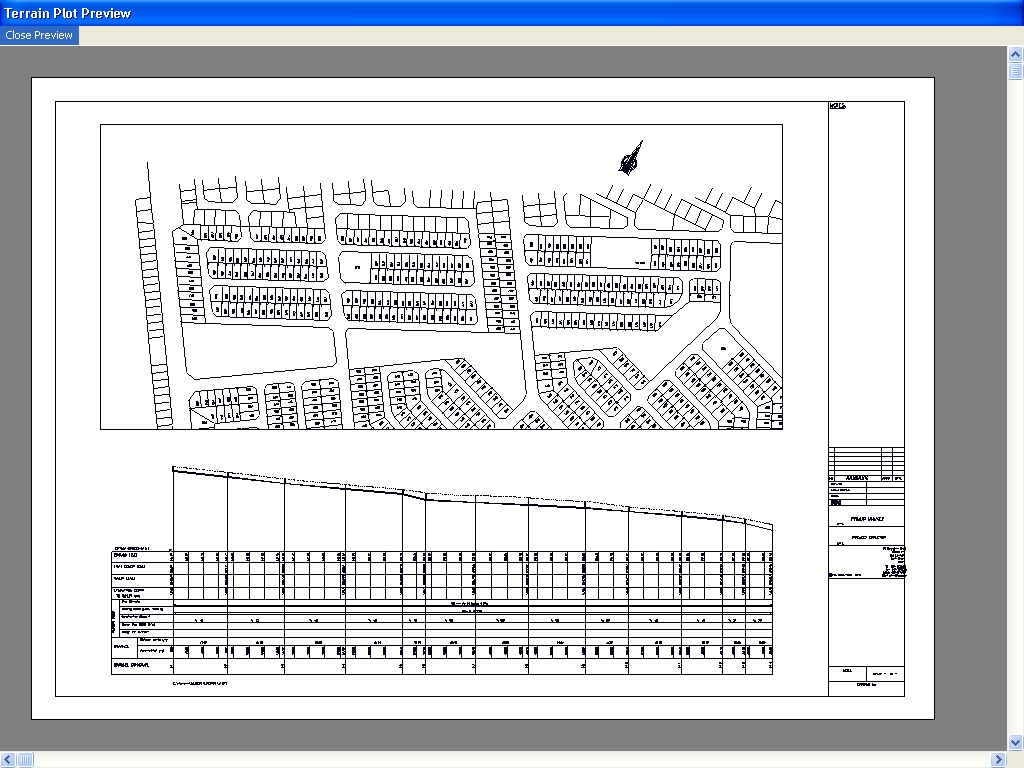1024x768 pixels.
Task: Click the vertical scrollbar down arrow
Action: 1016,743
